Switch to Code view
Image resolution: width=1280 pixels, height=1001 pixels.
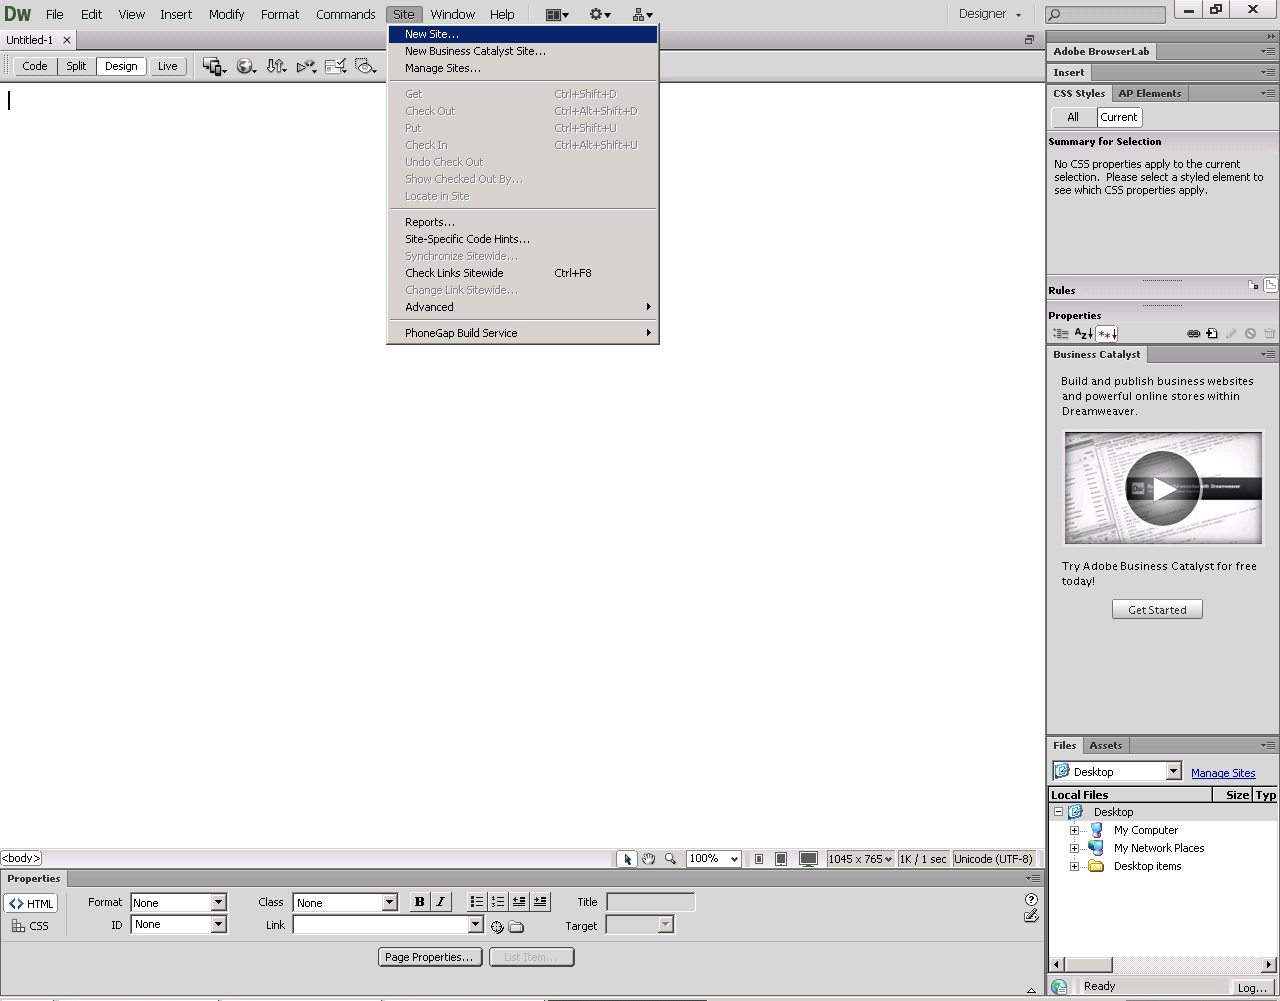[35, 66]
